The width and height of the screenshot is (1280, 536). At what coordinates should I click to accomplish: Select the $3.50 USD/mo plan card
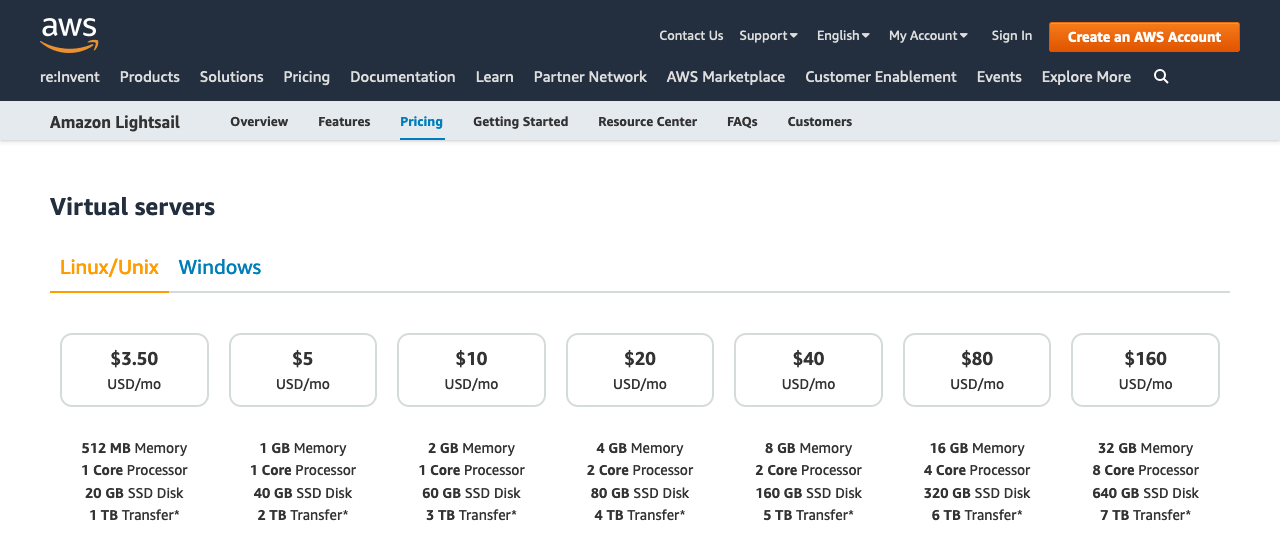134,370
